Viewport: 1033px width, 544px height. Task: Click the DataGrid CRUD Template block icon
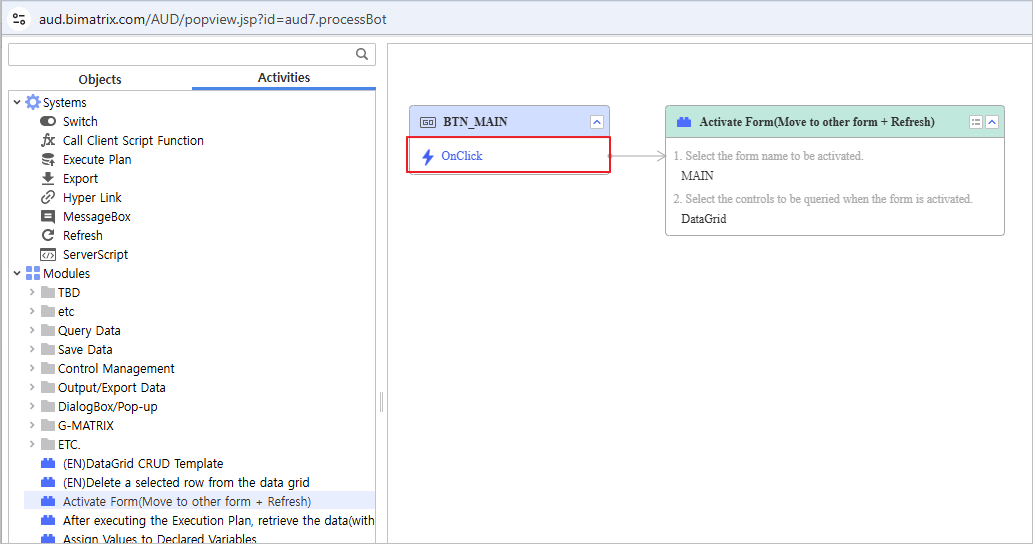[48, 463]
